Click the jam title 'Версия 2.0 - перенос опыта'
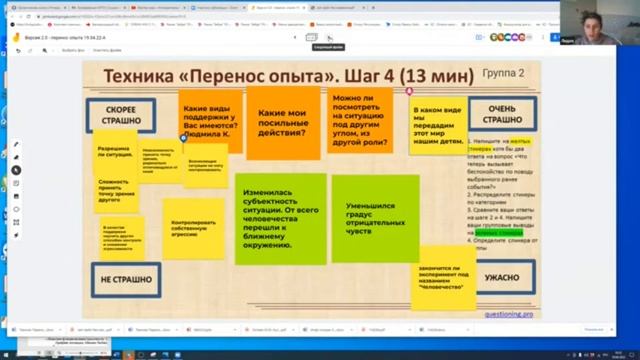Image resolution: width=640 pixels, height=360 pixels. pos(65,38)
